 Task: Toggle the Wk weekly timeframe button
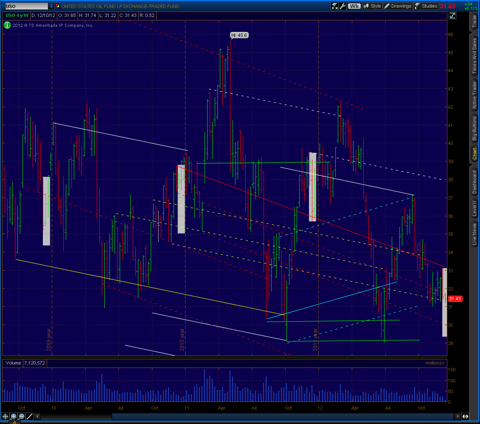coord(354,6)
